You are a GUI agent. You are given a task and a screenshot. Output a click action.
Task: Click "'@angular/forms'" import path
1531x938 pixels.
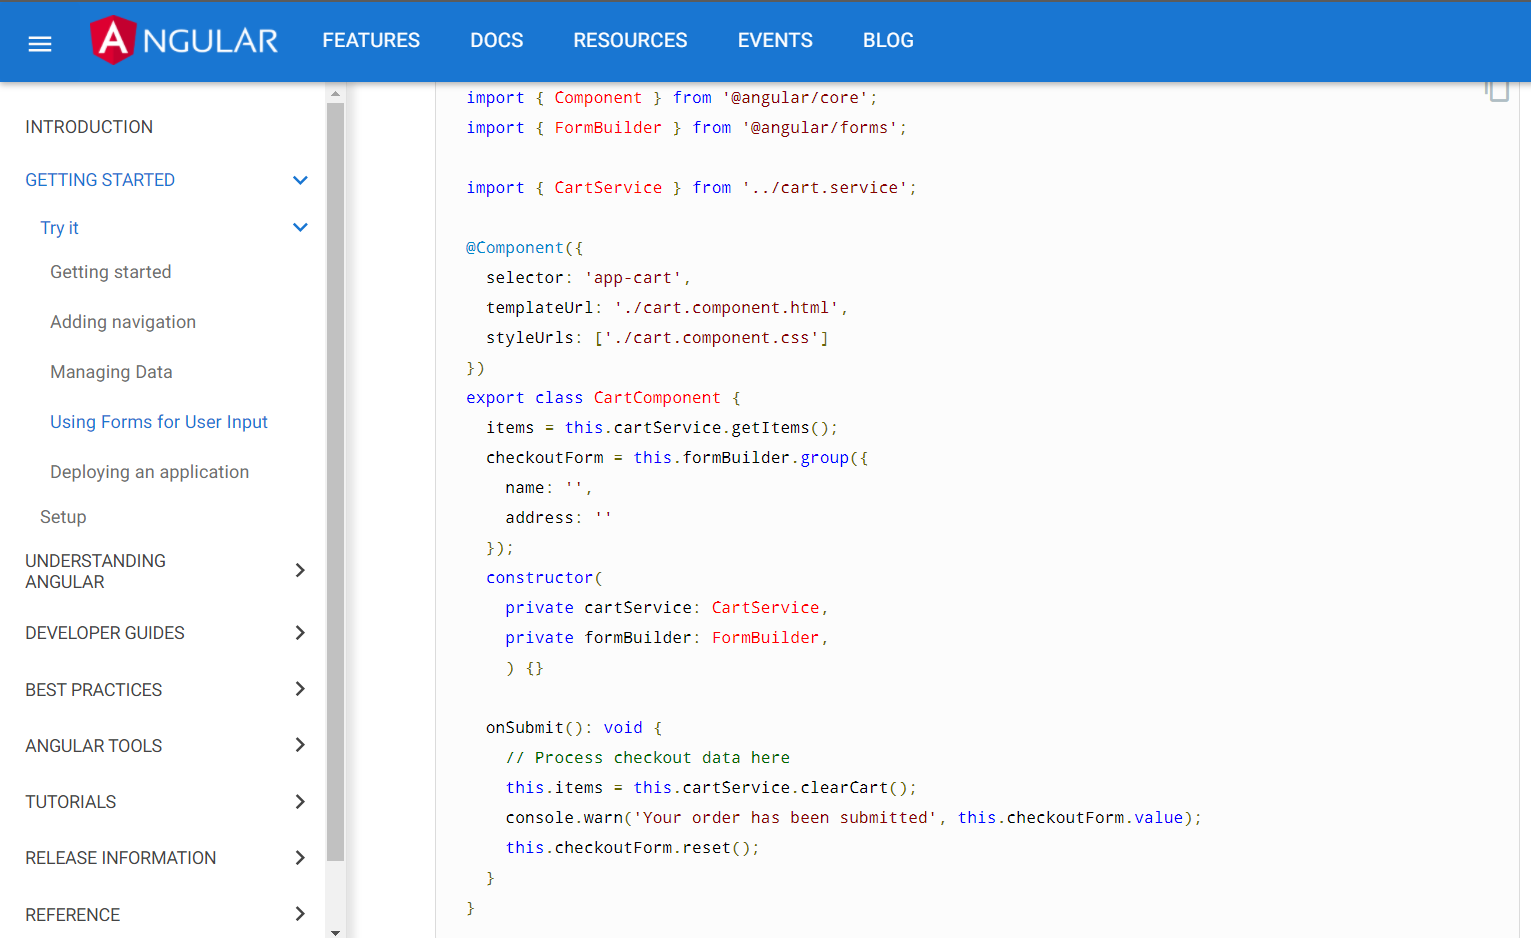pos(820,128)
